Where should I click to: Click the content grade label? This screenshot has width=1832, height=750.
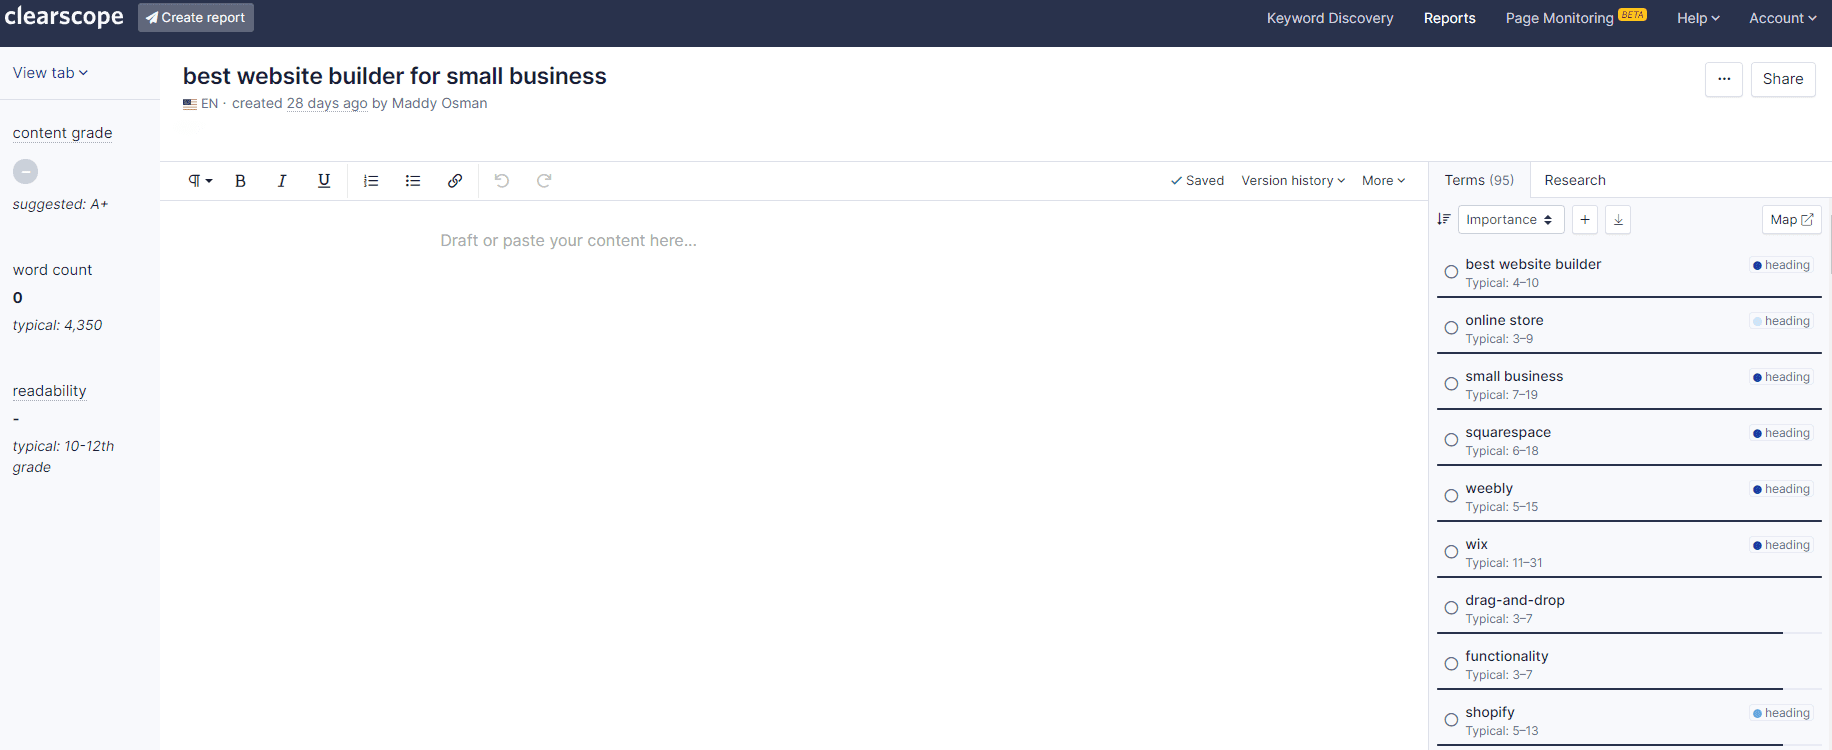pyautogui.click(x=62, y=133)
